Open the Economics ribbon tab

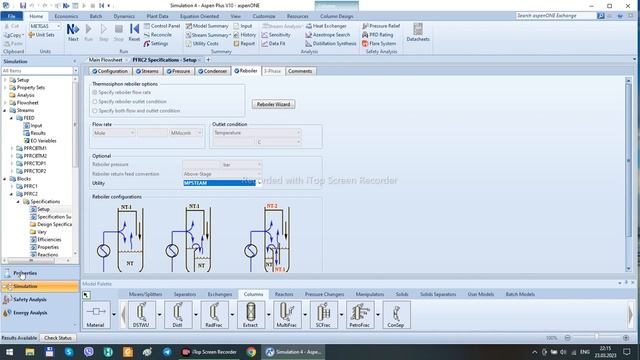tap(66, 16)
